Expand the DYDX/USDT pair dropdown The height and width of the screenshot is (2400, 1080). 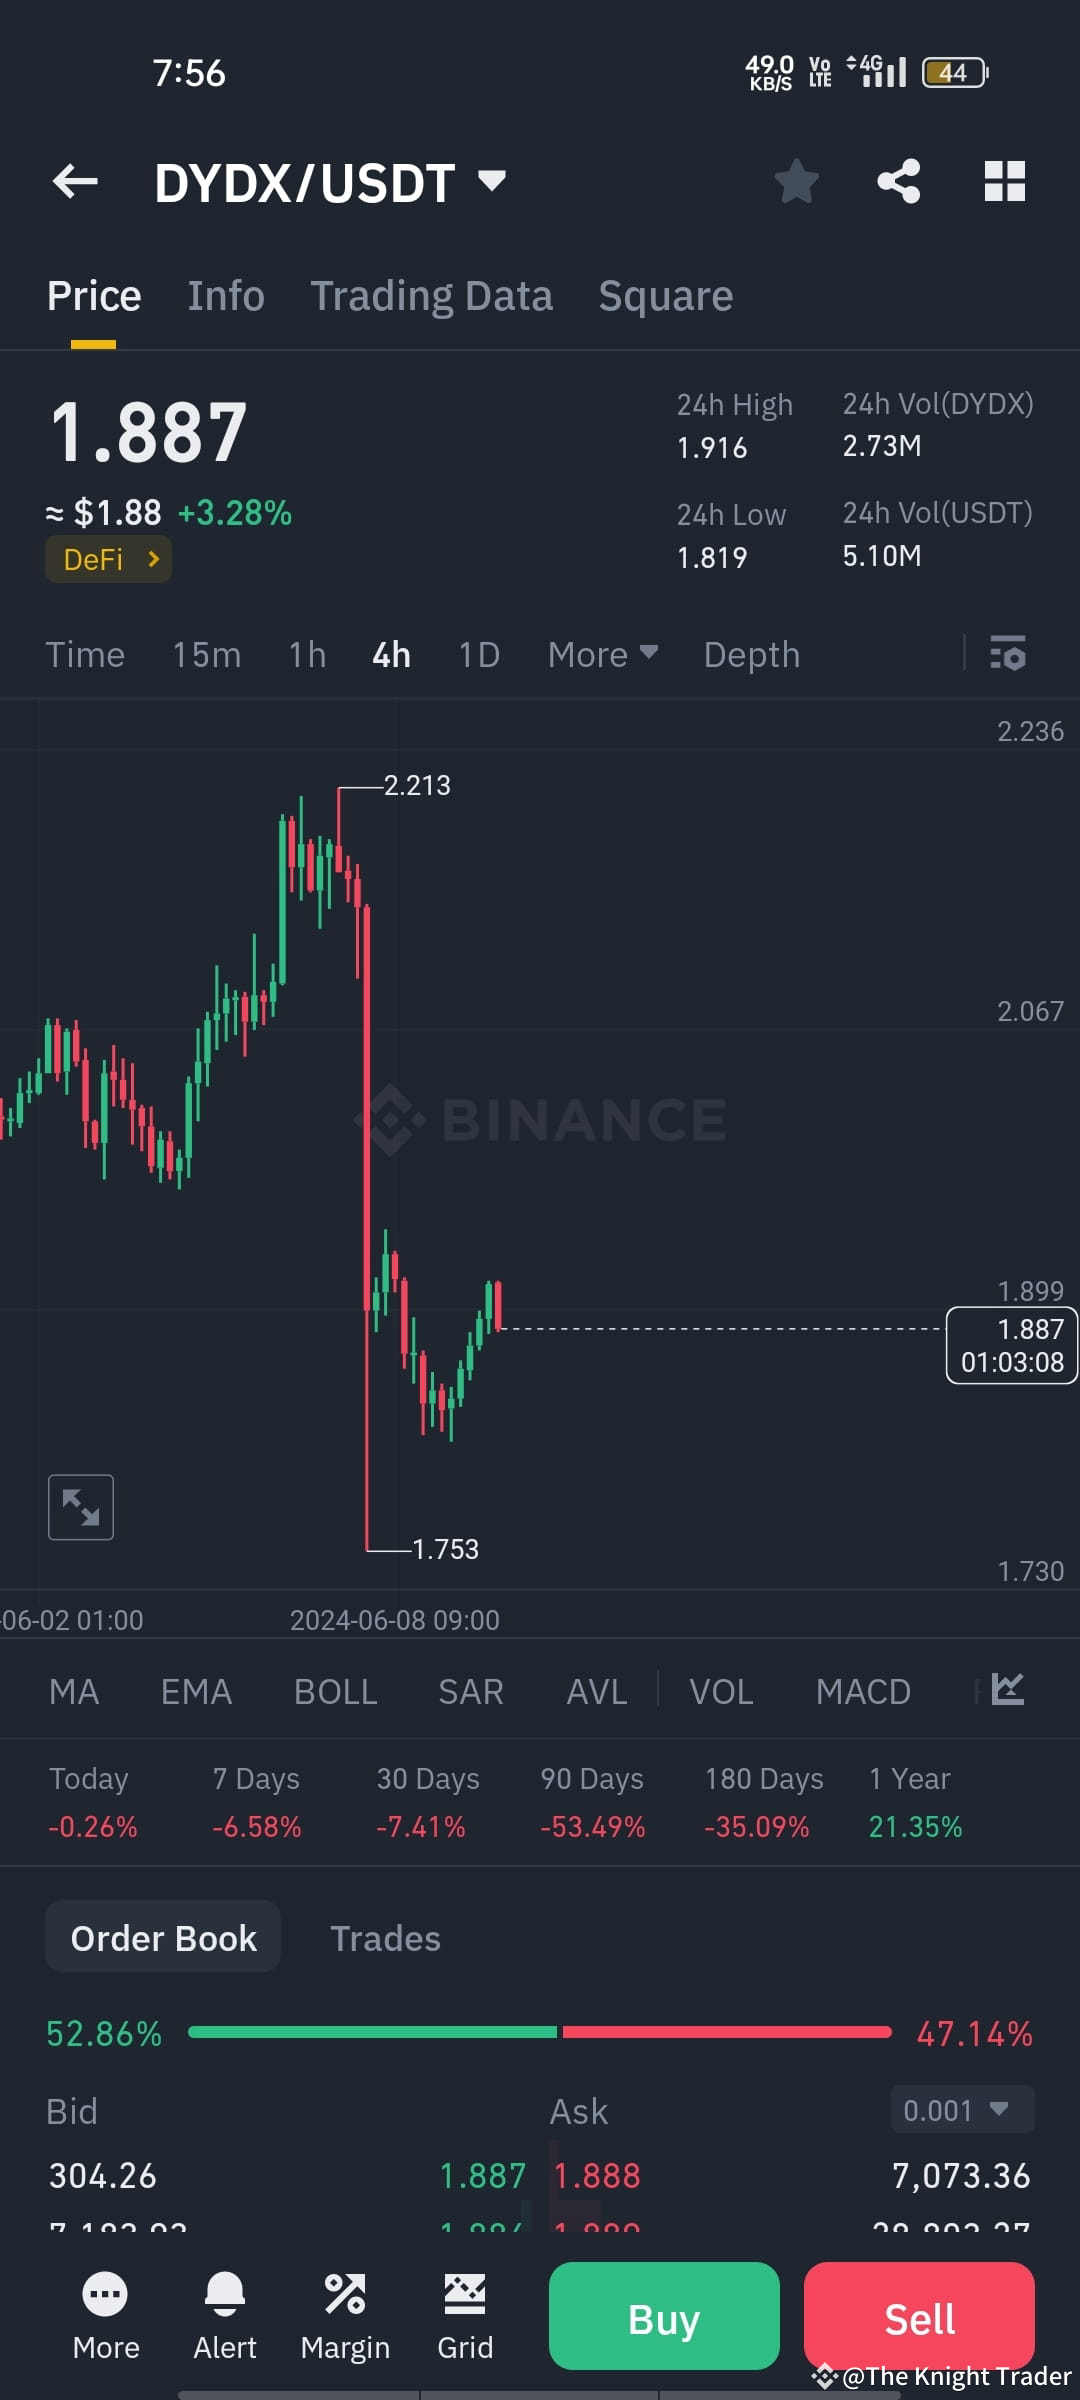(x=491, y=182)
